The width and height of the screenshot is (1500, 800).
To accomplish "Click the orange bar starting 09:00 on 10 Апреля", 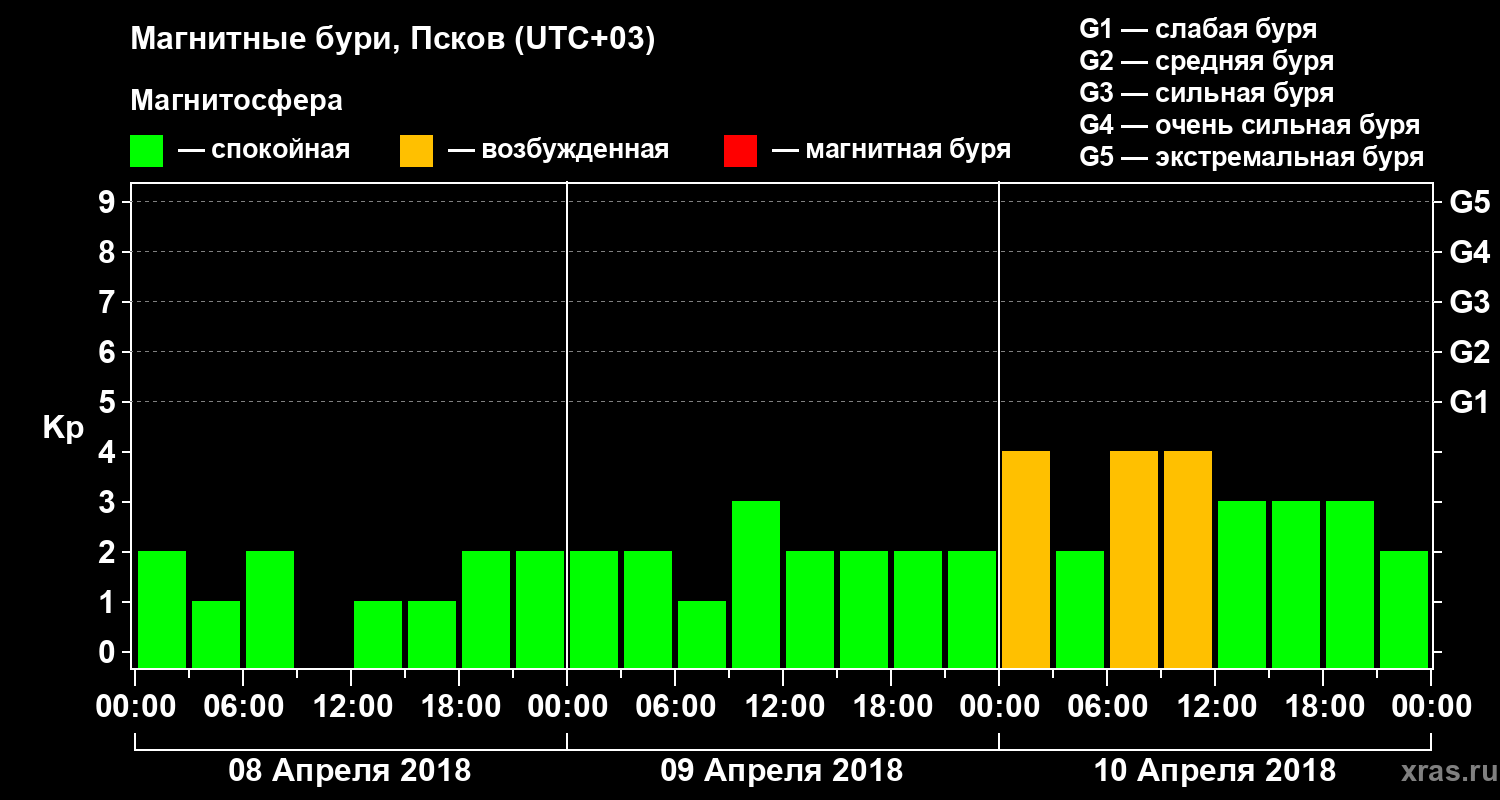I will point(1188,559).
